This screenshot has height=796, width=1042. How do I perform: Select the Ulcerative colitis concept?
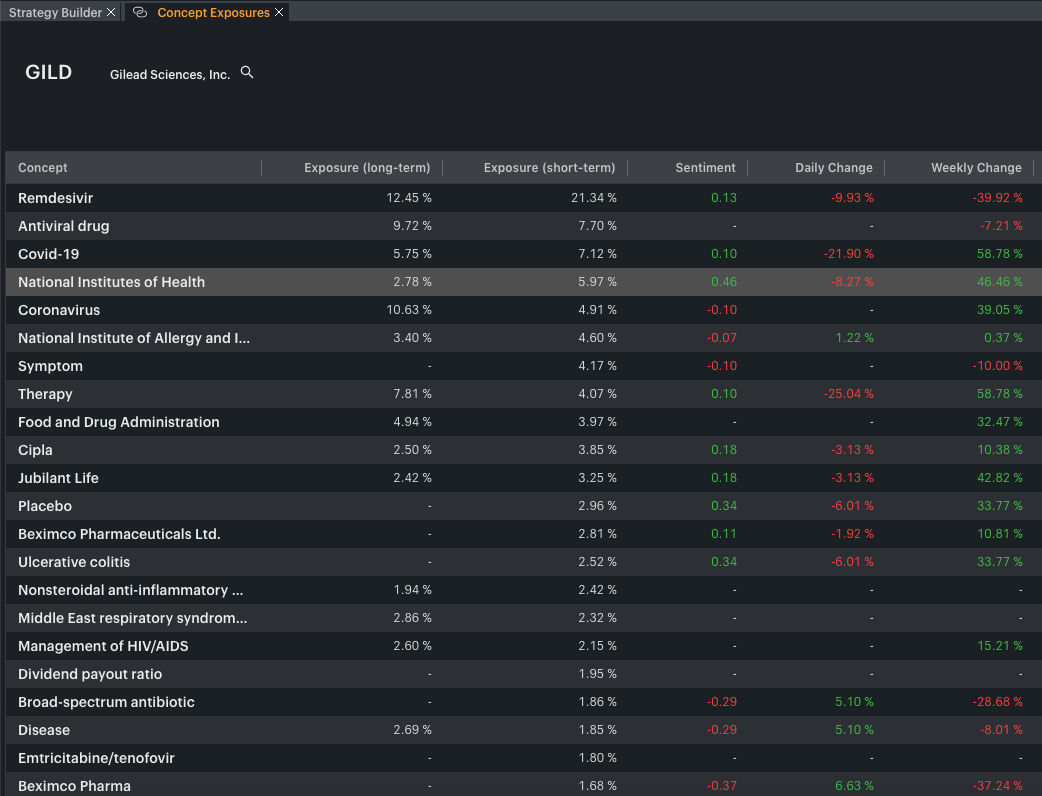74,561
